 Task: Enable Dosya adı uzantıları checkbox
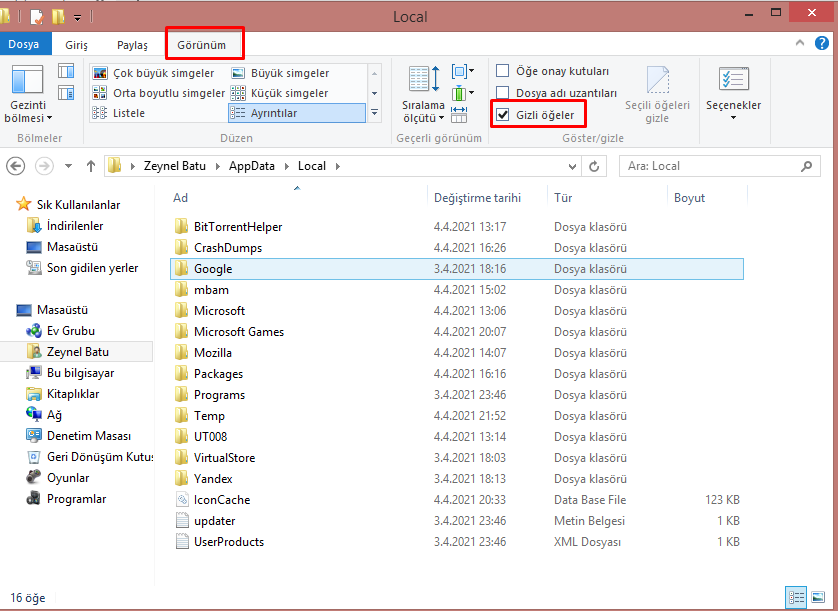click(502, 93)
